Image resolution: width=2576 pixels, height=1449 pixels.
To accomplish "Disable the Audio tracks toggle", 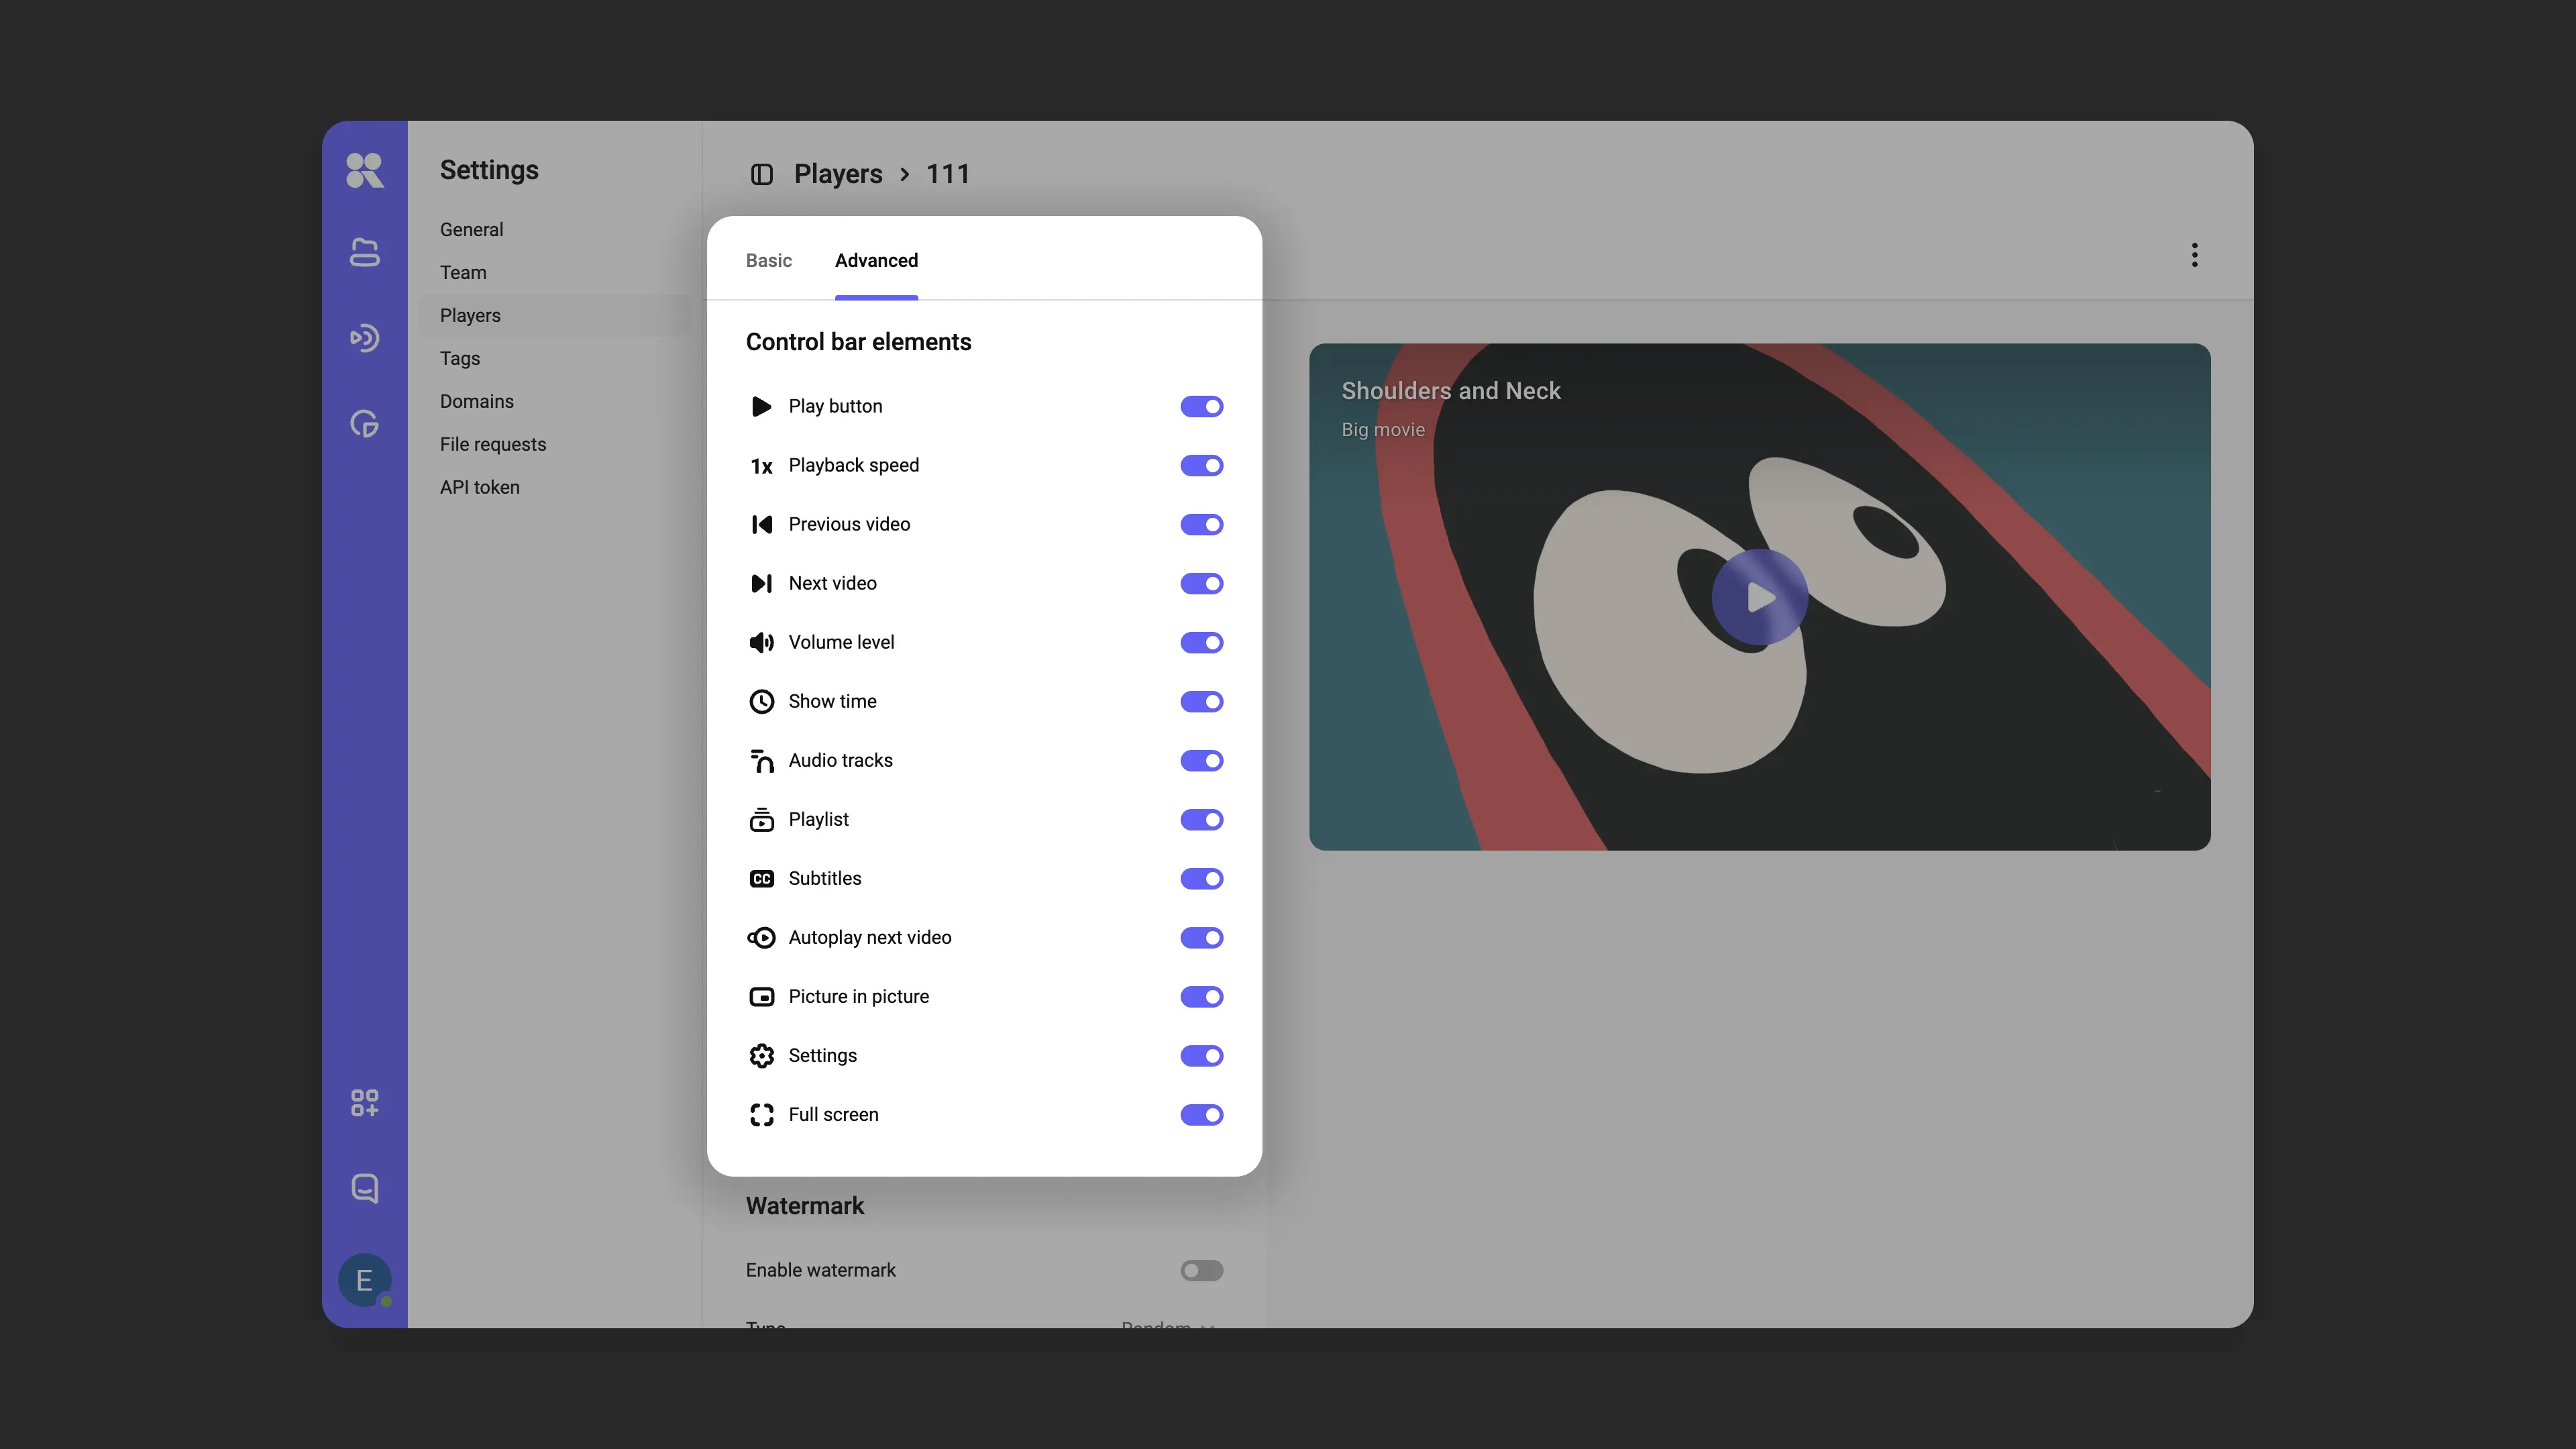I will pyautogui.click(x=1201, y=760).
